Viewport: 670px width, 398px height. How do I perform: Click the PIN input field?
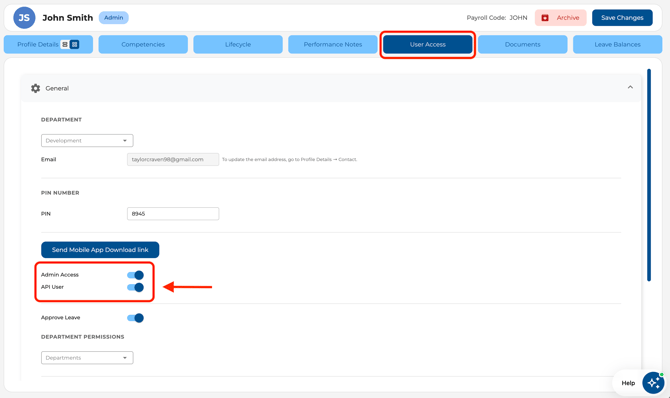[x=173, y=214]
